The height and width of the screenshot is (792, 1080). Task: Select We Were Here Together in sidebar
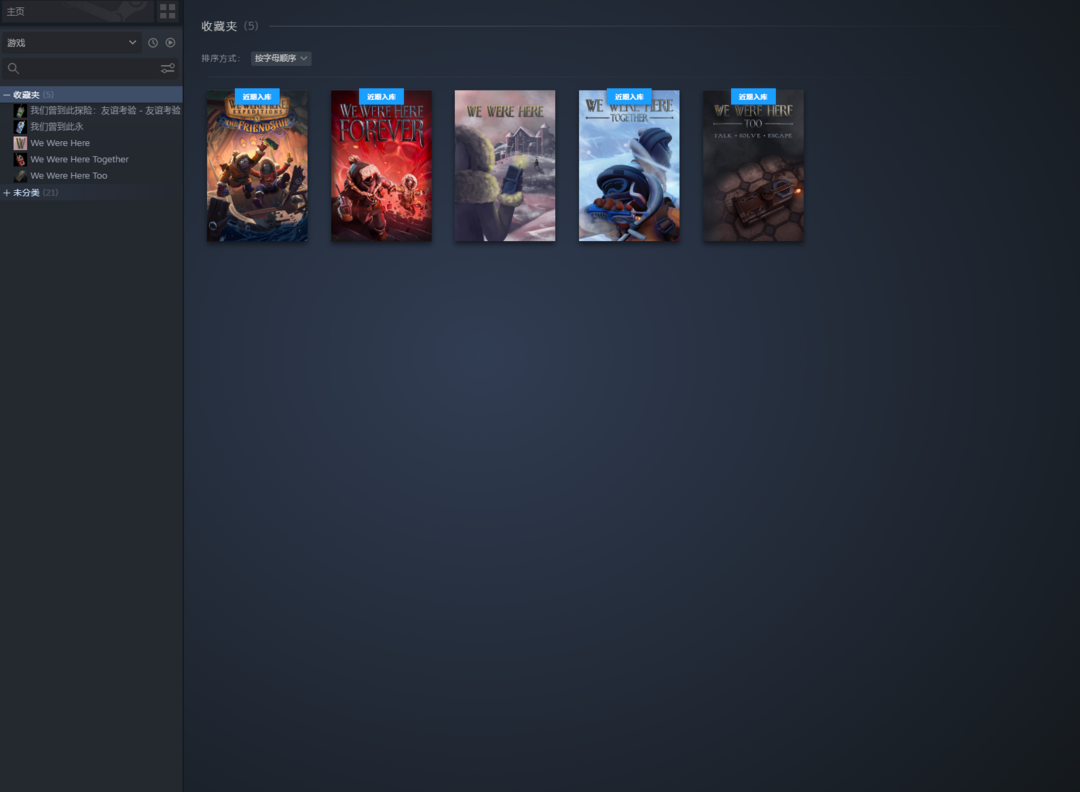point(79,159)
